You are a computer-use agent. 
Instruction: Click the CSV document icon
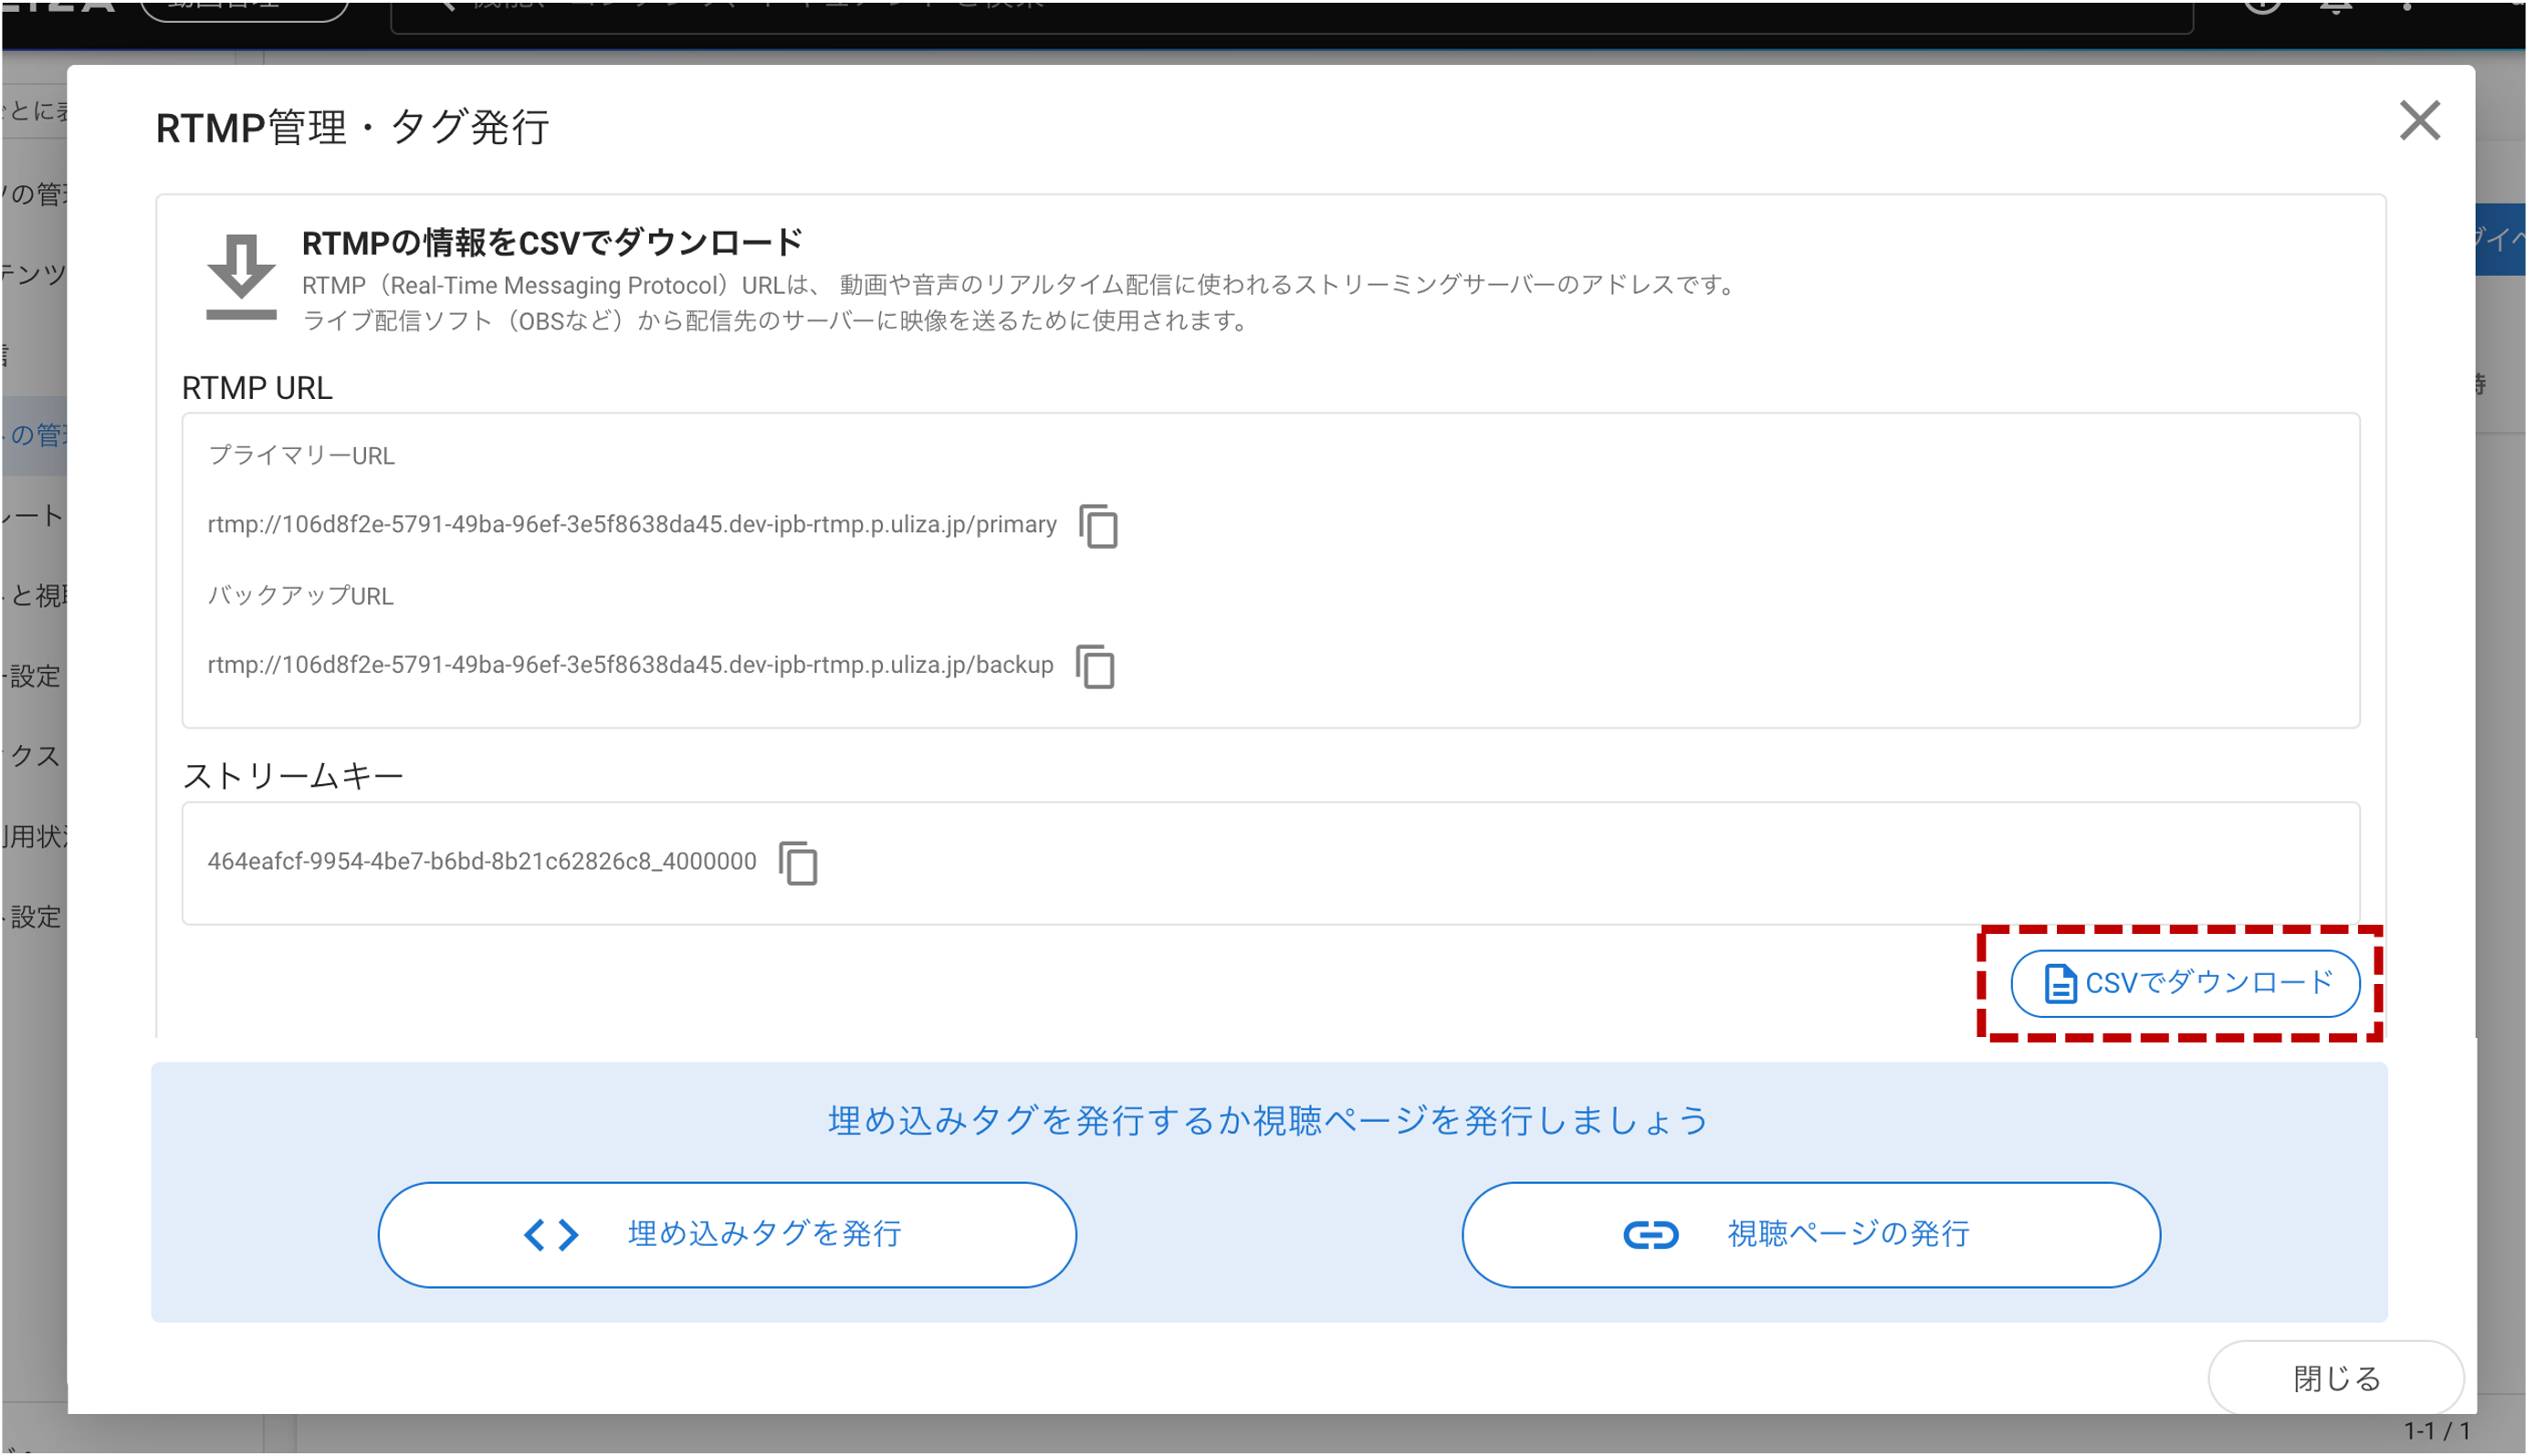pyautogui.click(x=2060, y=984)
